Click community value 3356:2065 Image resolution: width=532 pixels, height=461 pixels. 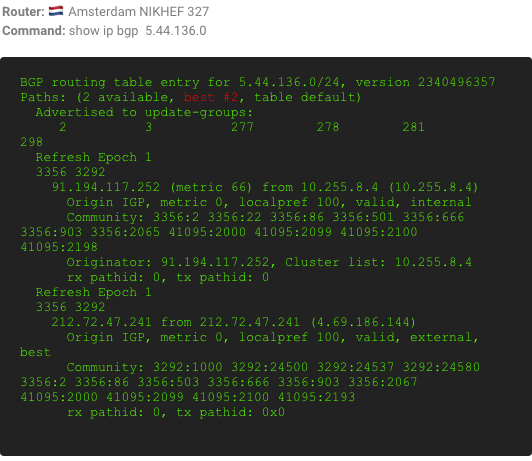point(125,232)
